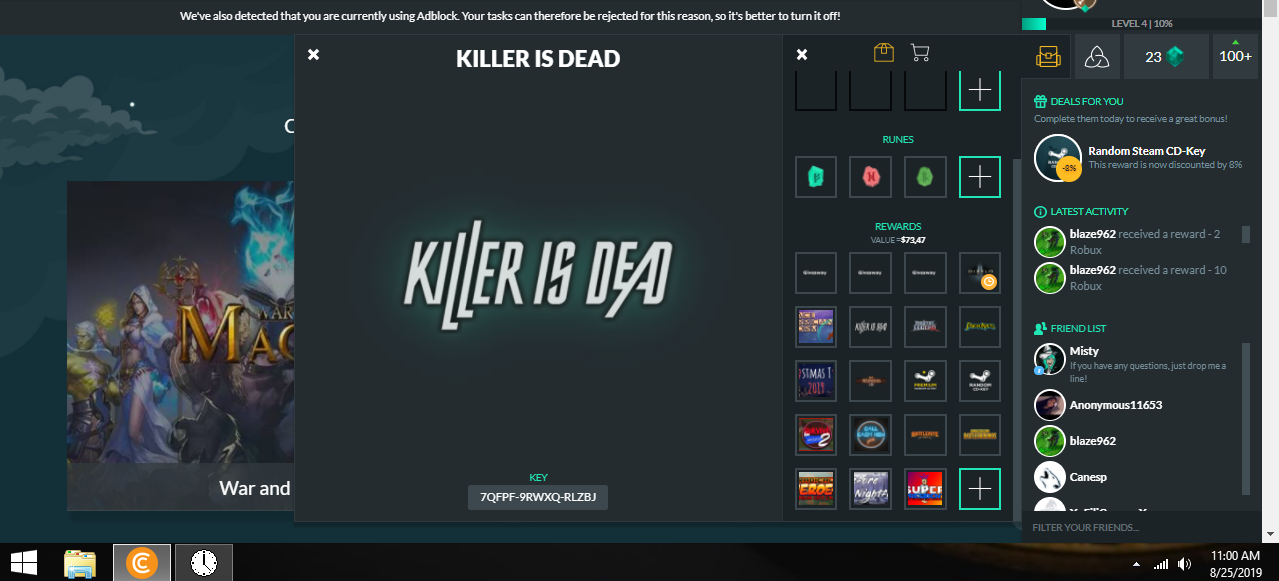Screen dimensions: 1279x581
Task: Click the -8% discounted Steam deal icon
Action: 1057,158
